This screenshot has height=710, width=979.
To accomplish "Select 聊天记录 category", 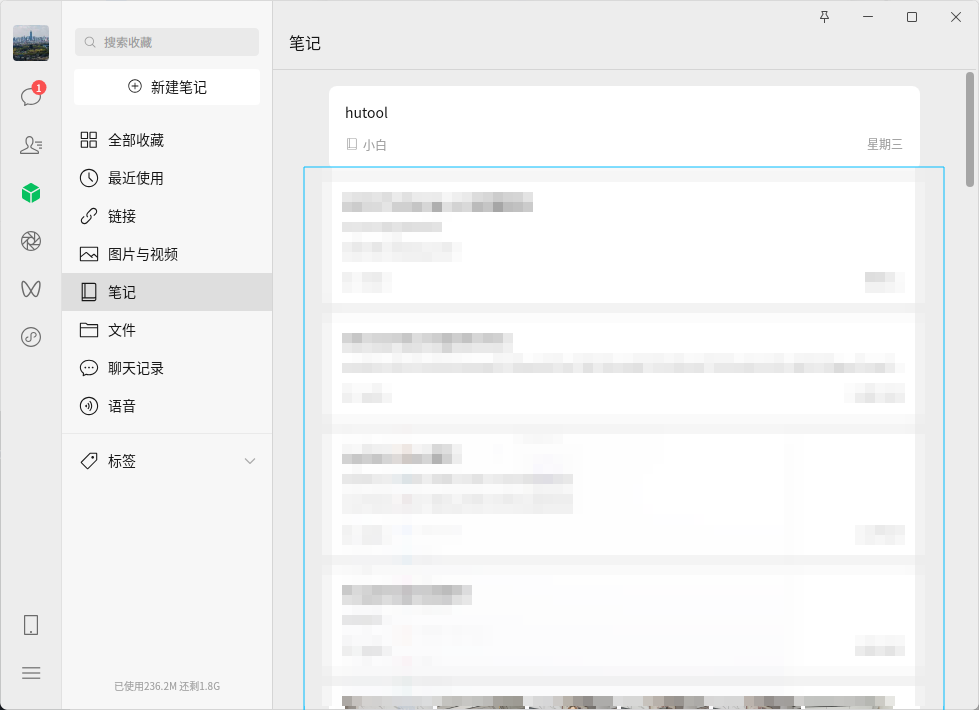I will point(167,368).
